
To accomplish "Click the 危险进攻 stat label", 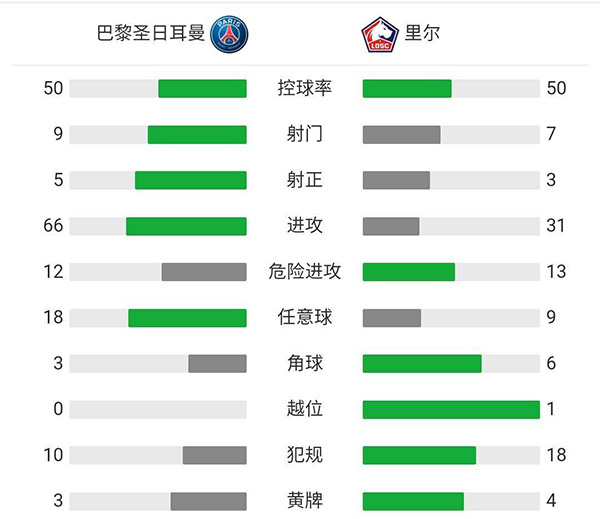I will tap(304, 272).
